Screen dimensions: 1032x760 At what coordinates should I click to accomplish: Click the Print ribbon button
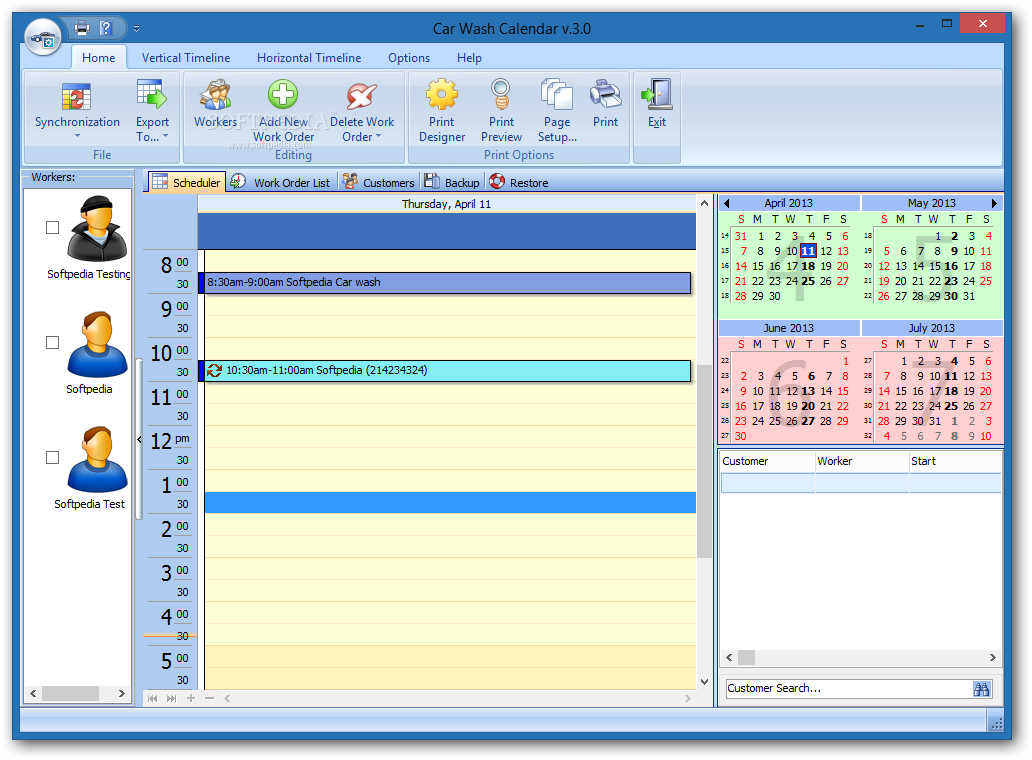point(605,104)
